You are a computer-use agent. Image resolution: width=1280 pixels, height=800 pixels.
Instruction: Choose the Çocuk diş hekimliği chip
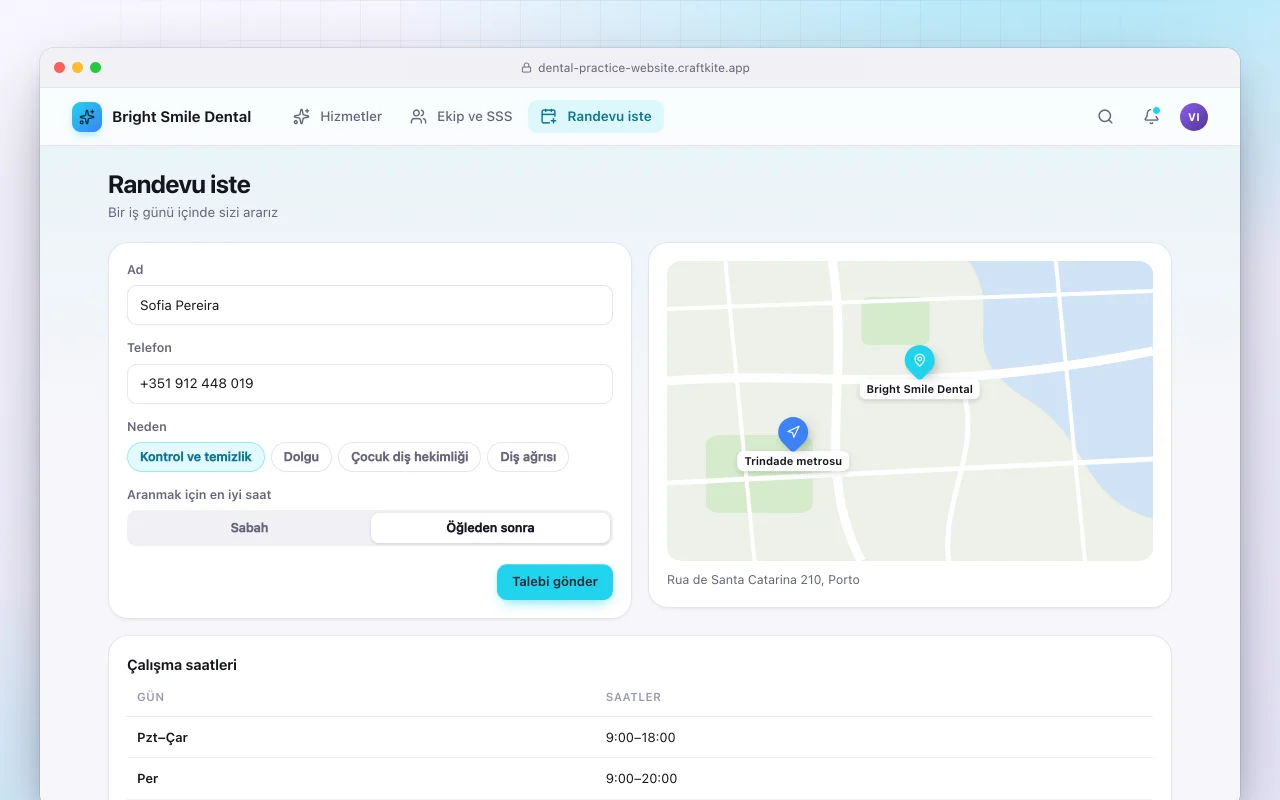tap(409, 457)
